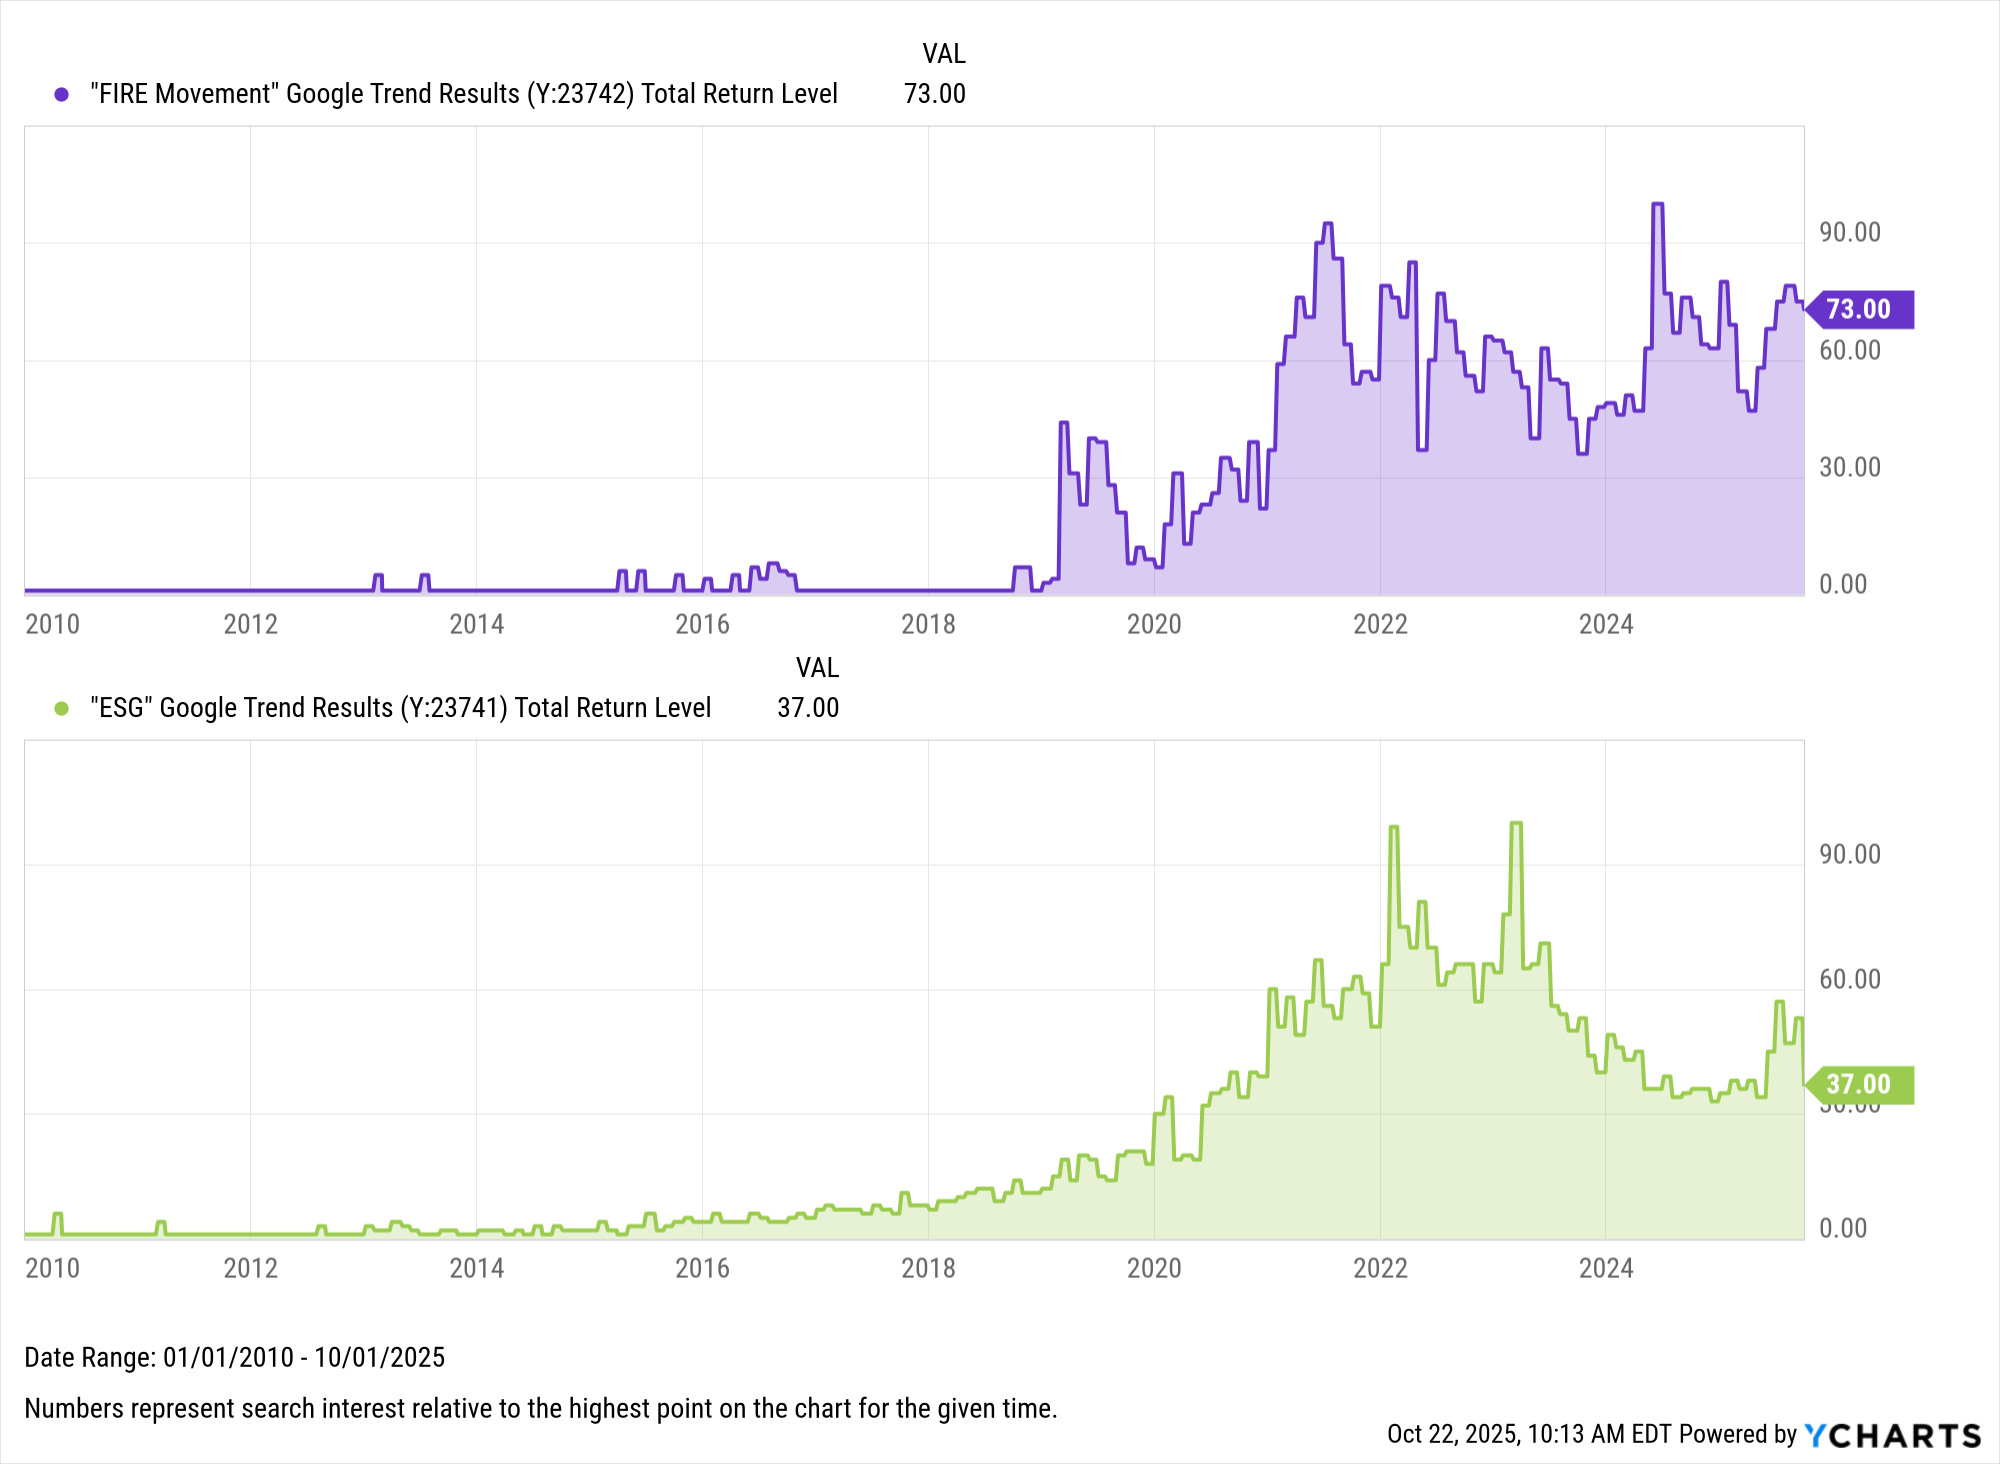This screenshot has width=2000, height=1464.
Task: Click the 2016 label on bottom chart axis
Action: (x=702, y=1268)
